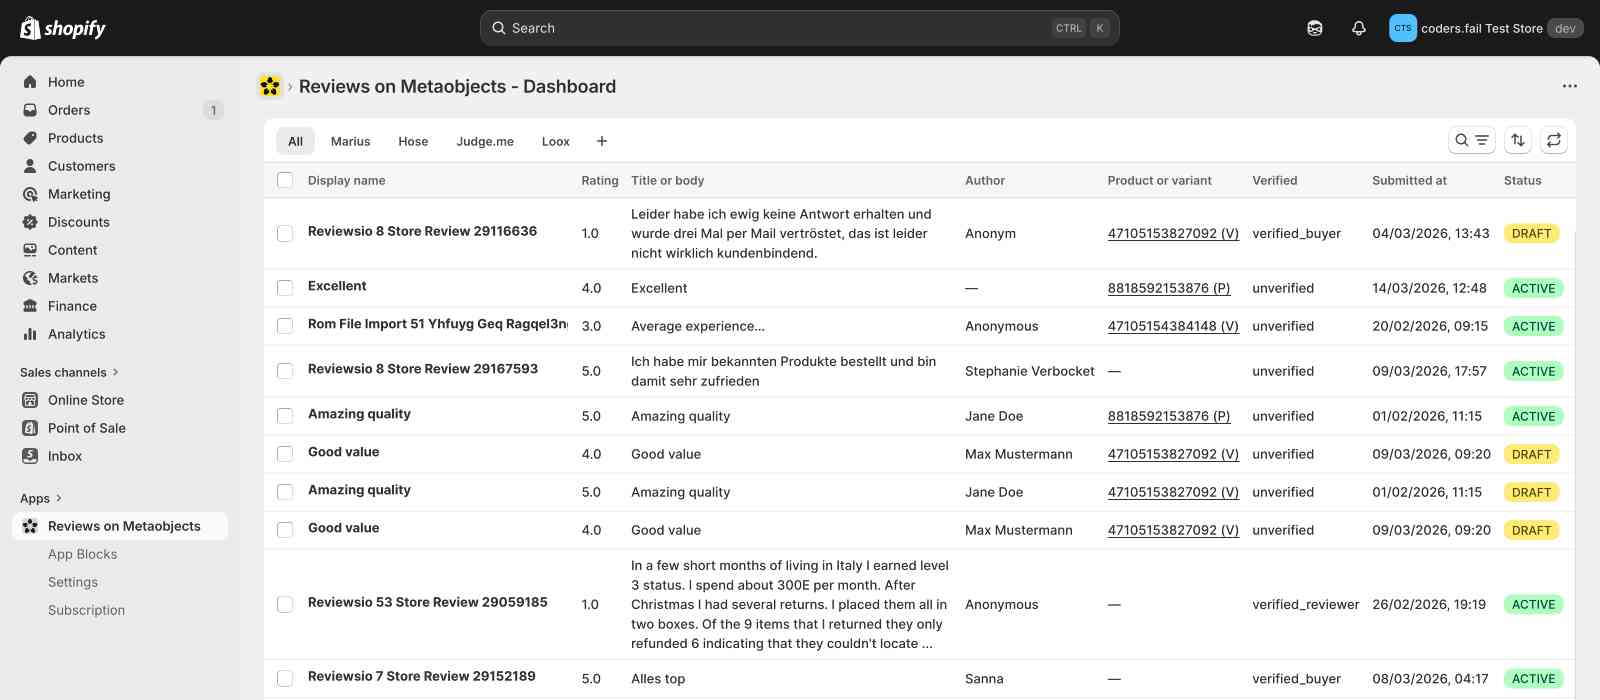
Task: Click the verified_reviewer cell
Action: click(x=1306, y=604)
